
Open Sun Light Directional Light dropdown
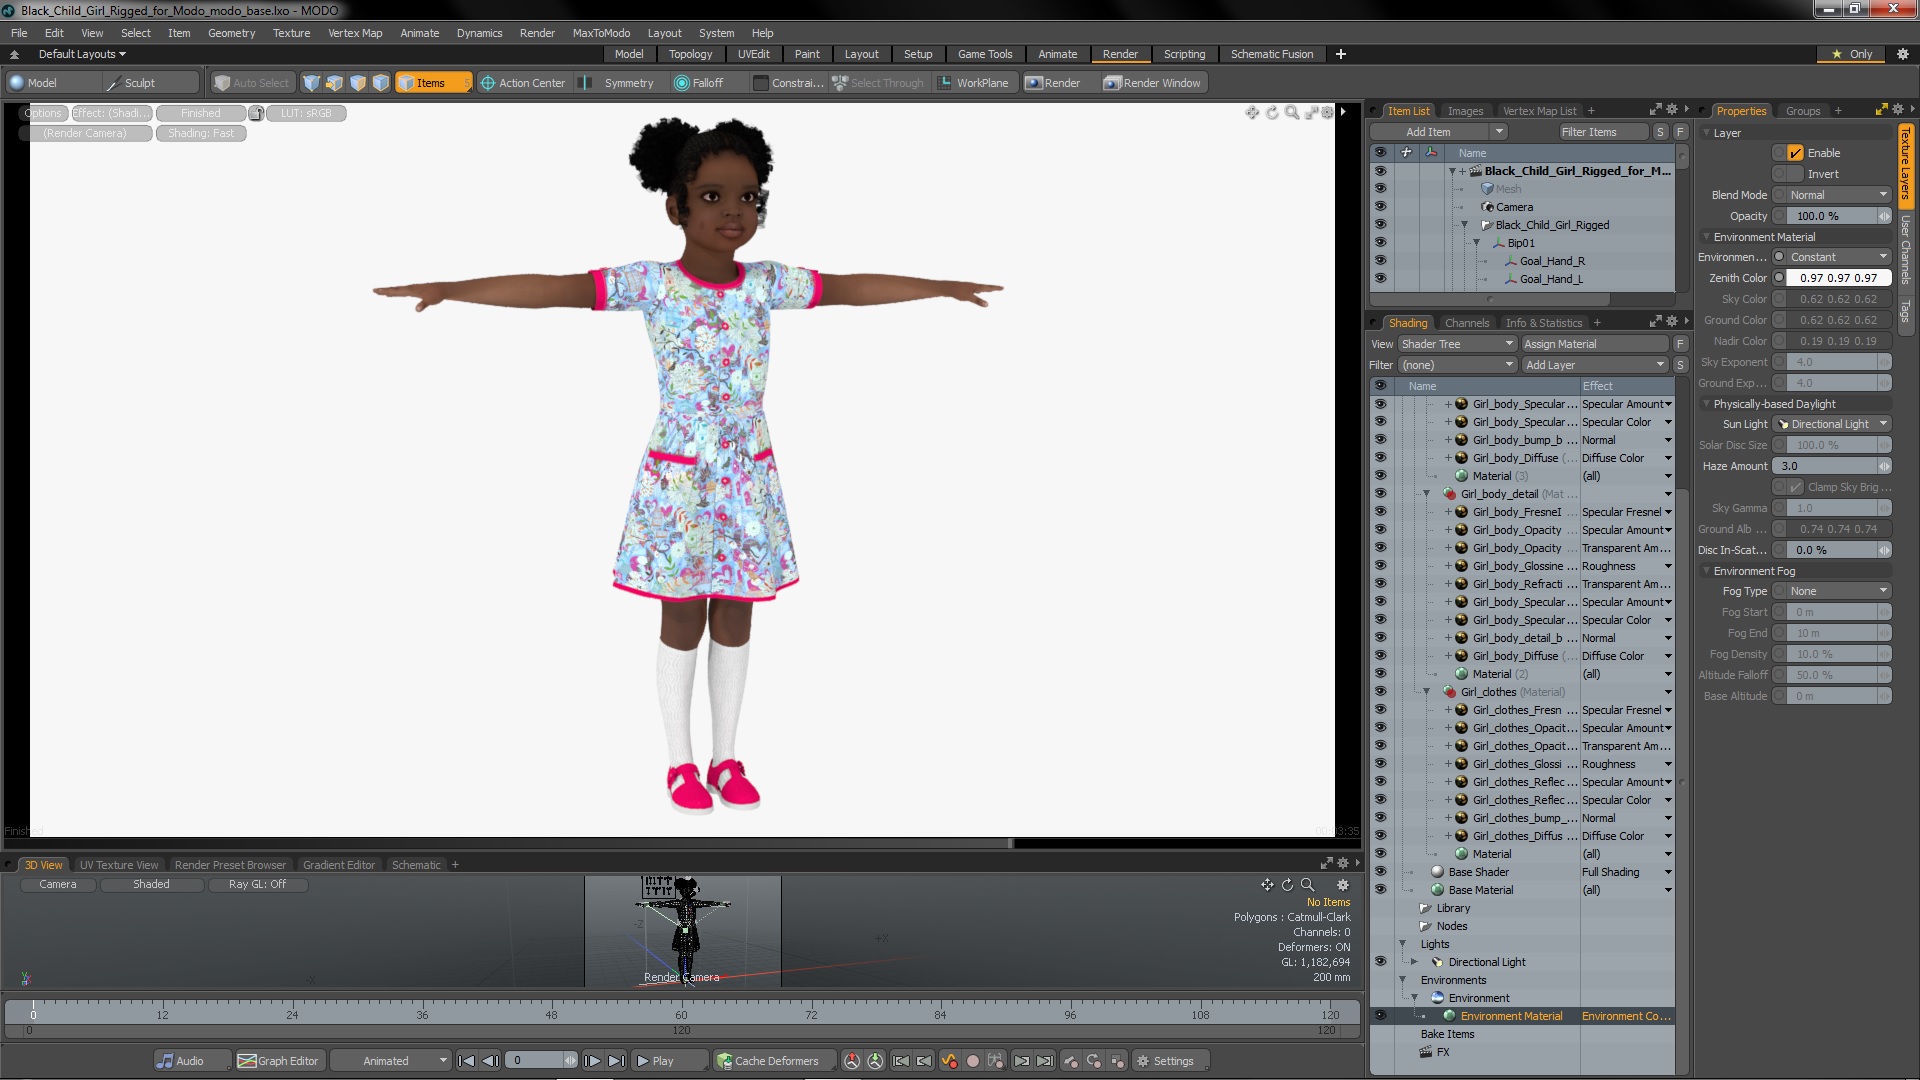click(x=1833, y=424)
